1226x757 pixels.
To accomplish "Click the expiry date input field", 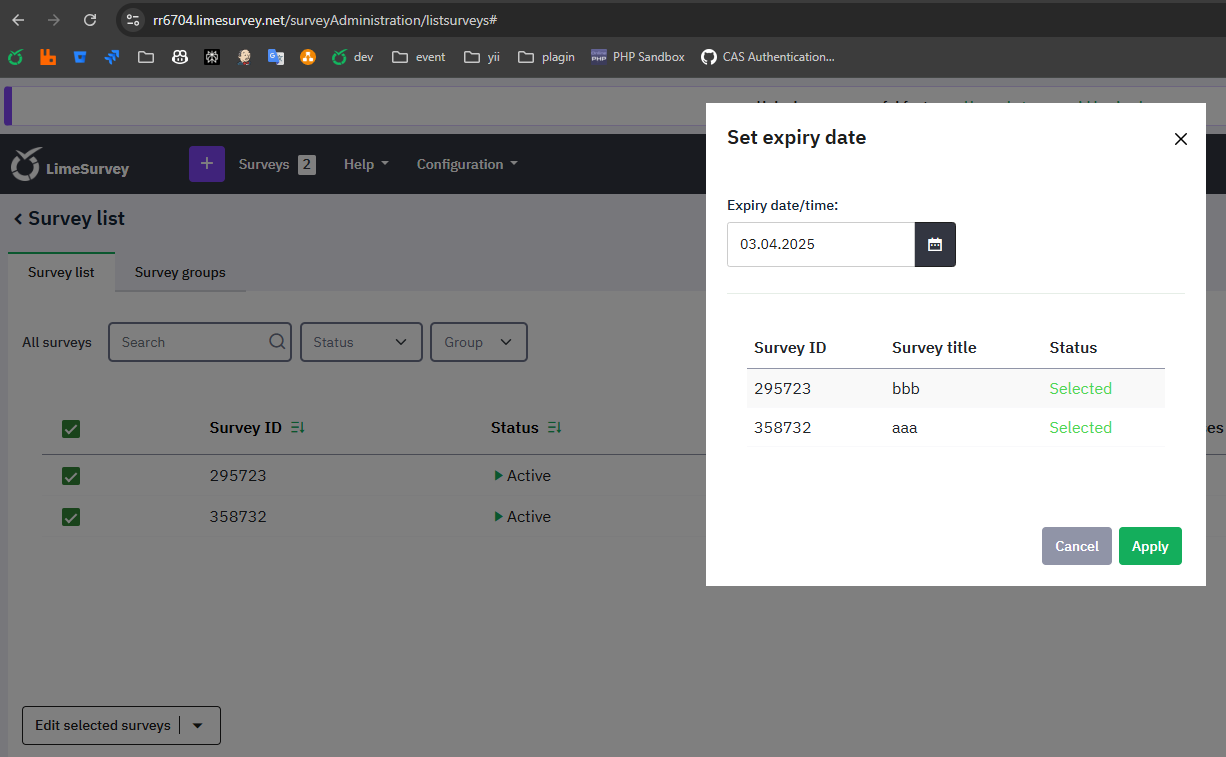I will [820, 244].
